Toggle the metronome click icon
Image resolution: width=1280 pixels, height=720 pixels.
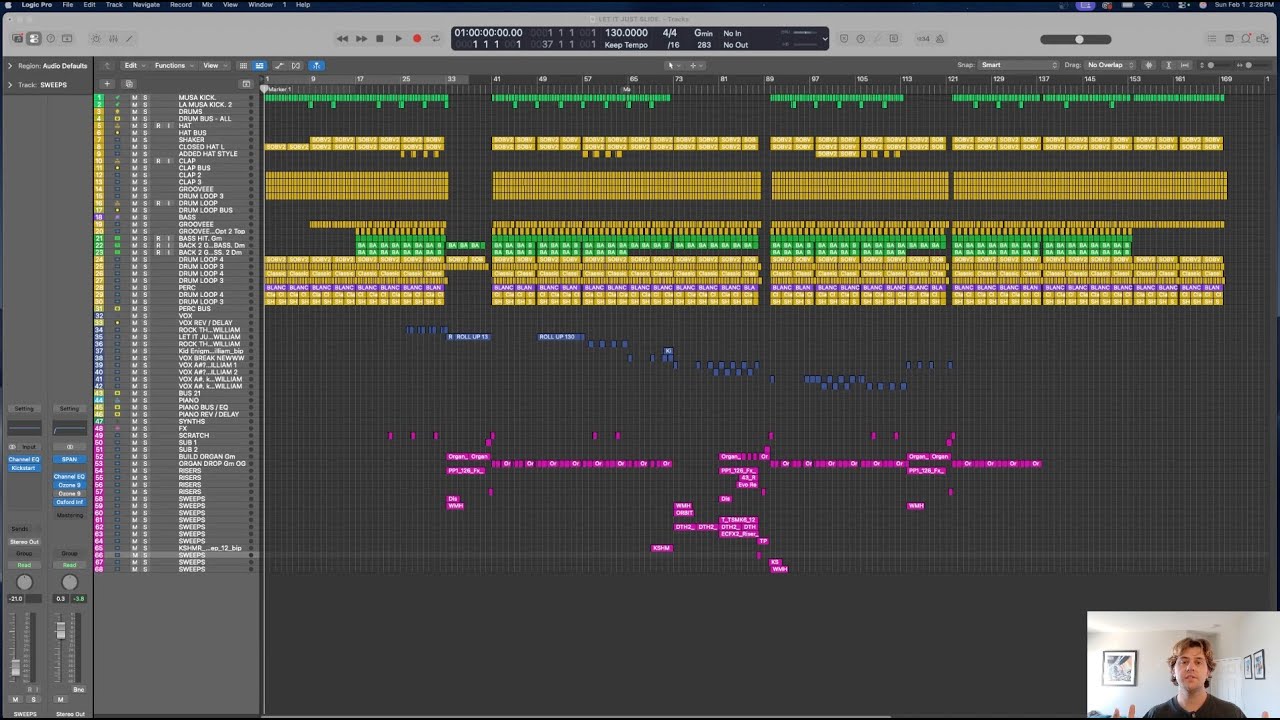coord(941,39)
